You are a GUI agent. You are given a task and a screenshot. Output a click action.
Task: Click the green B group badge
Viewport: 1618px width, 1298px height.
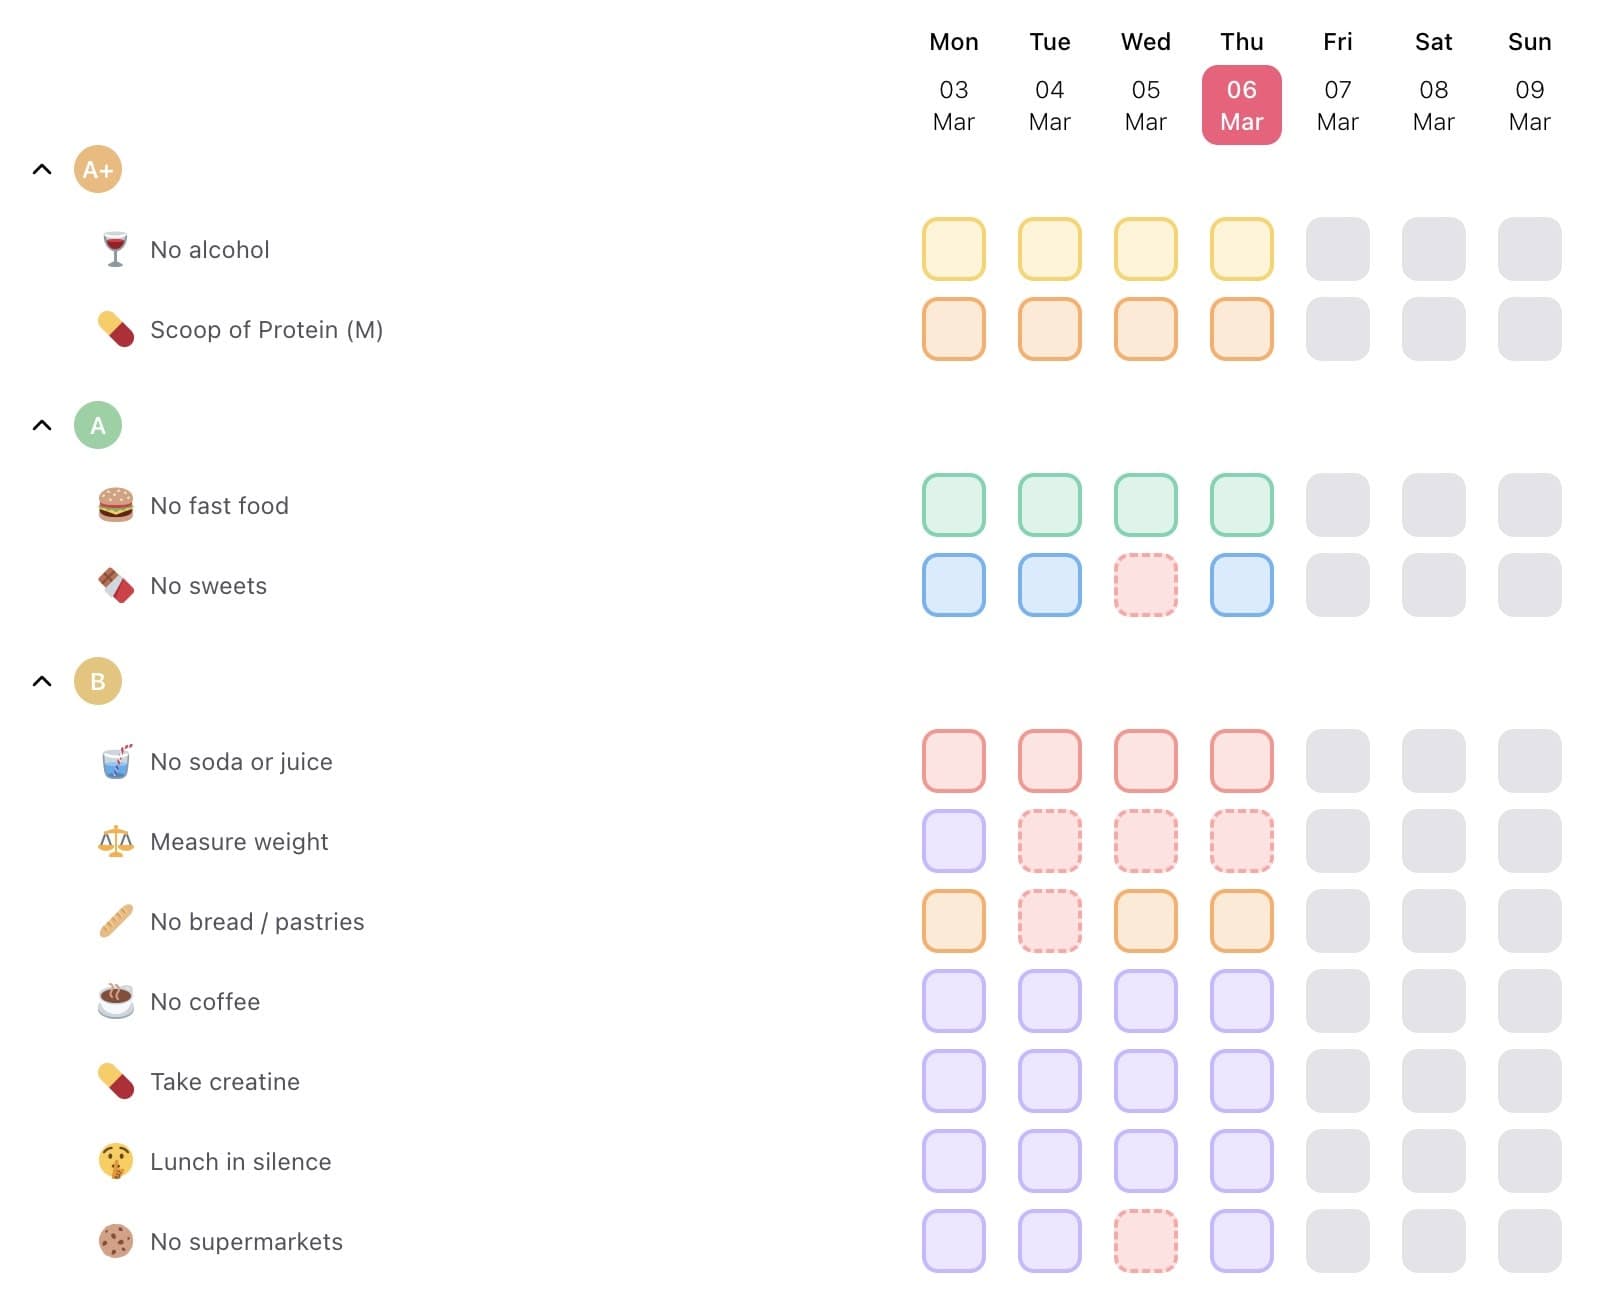point(97,681)
